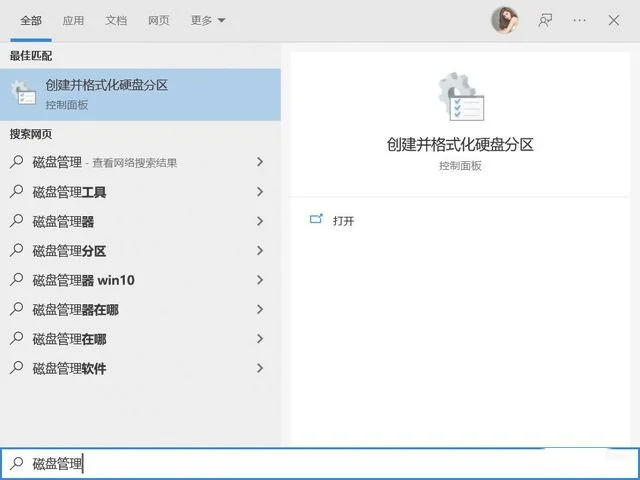Switch to the 文档 tab
Viewport: 640px width, 480px height.
tap(116, 20)
